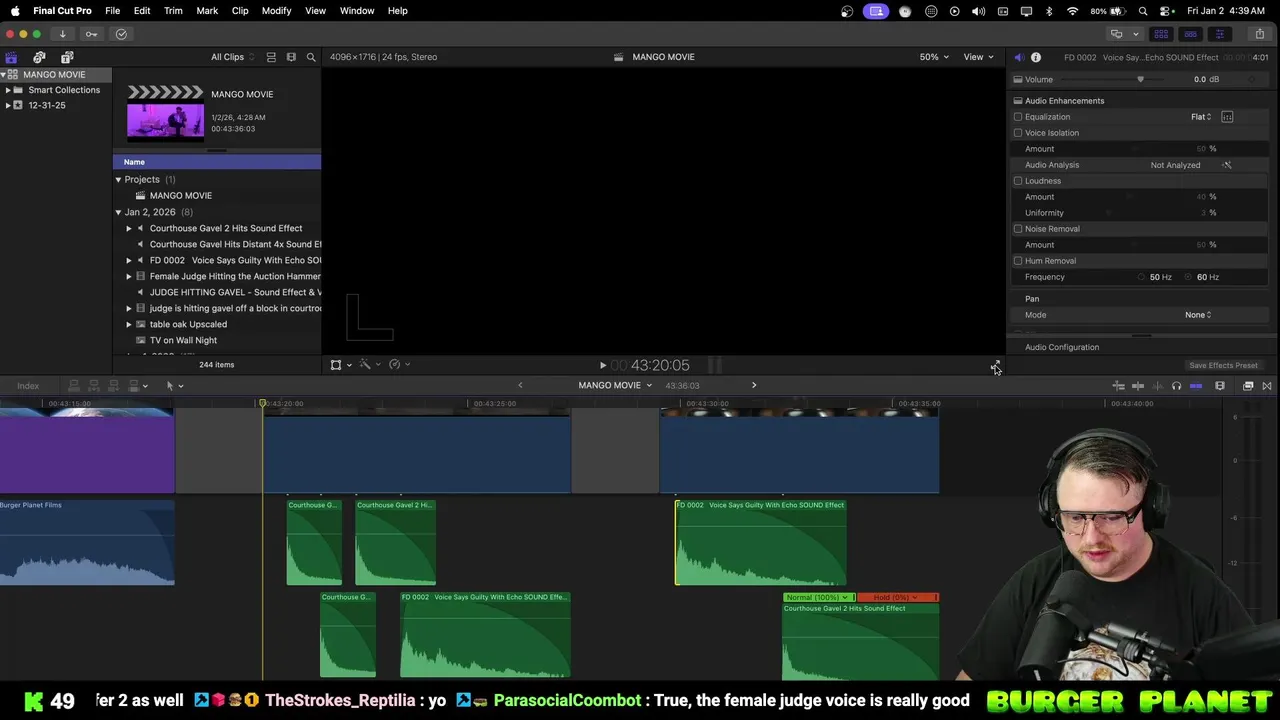Open Photos and Audio sidebar
Viewport: 1280px width, 720px height.
(x=39, y=57)
